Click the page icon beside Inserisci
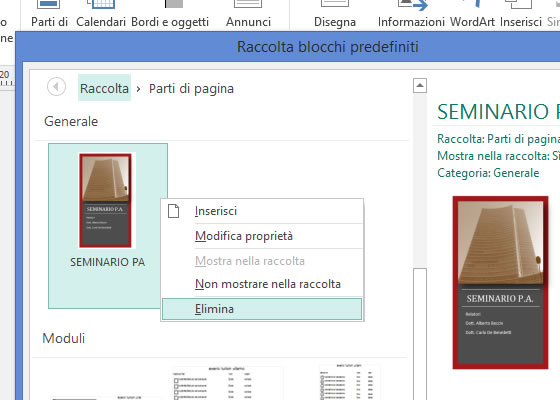 [x=174, y=211]
